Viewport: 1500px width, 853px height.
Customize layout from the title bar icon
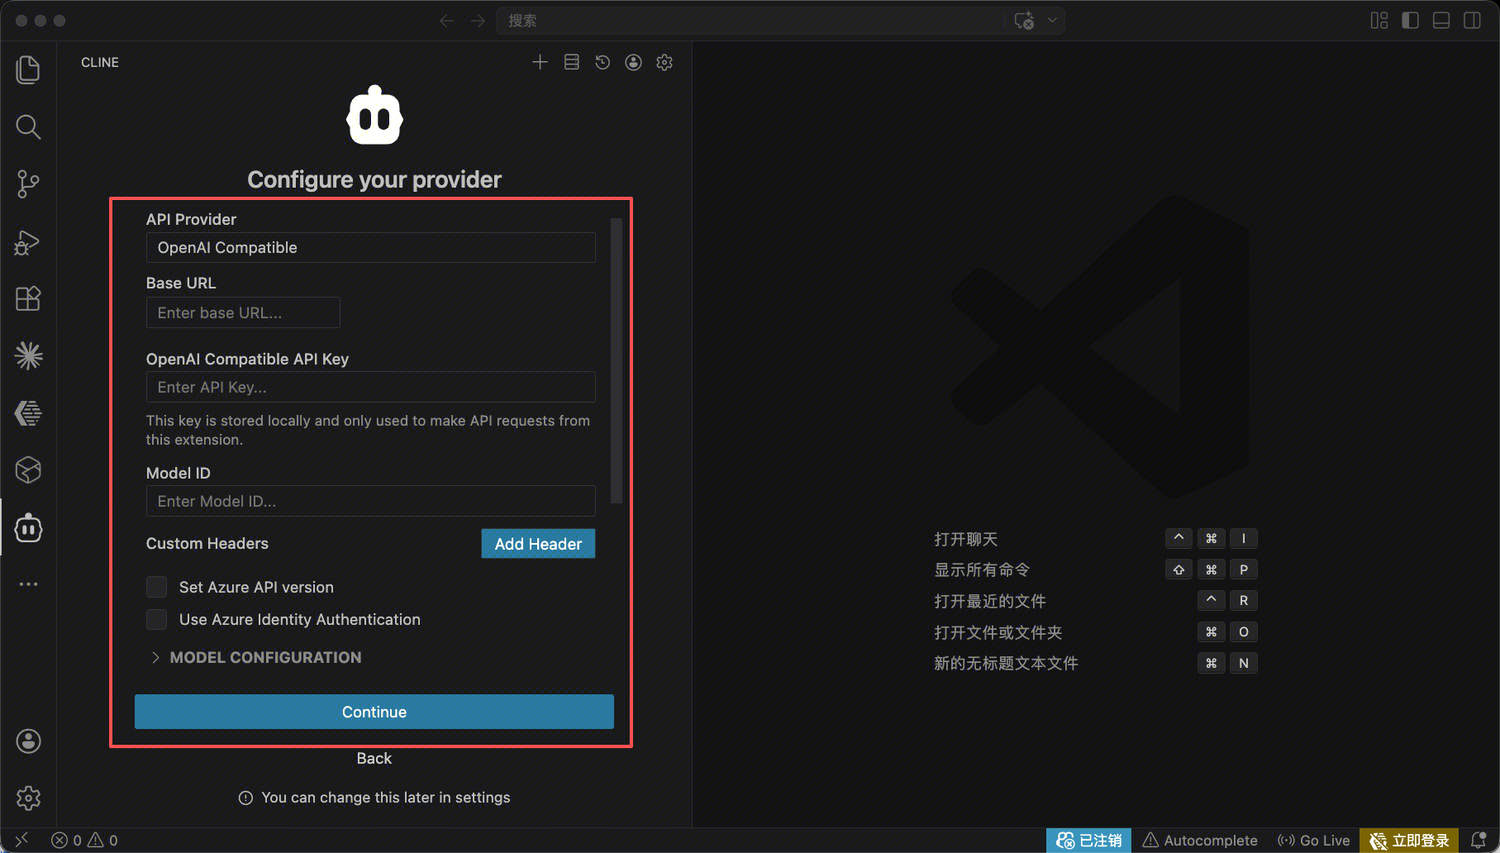tap(1379, 21)
